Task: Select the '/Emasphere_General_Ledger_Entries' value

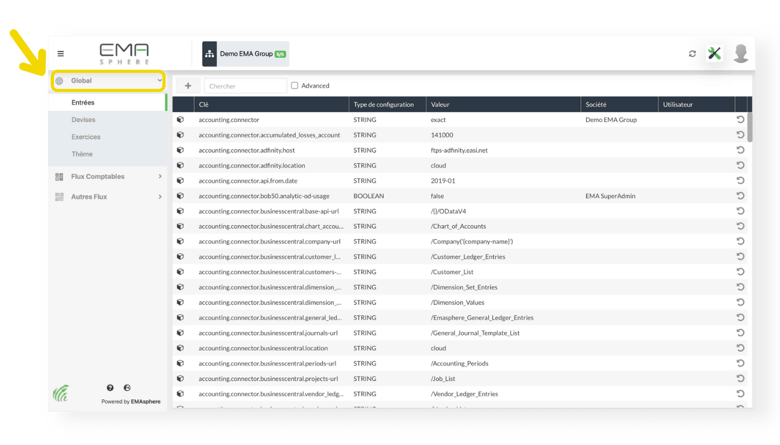Action: click(x=482, y=318)
